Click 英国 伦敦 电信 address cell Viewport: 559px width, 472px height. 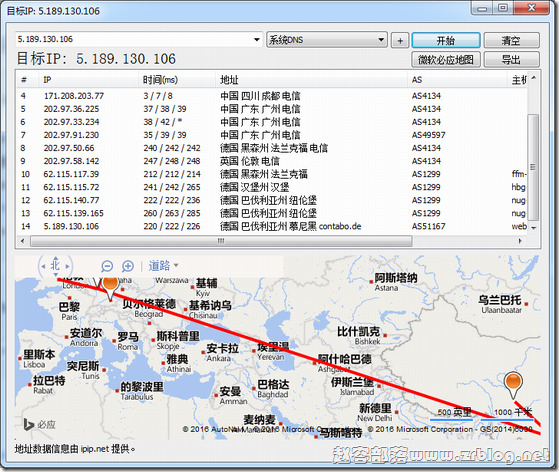coord(250,161)
